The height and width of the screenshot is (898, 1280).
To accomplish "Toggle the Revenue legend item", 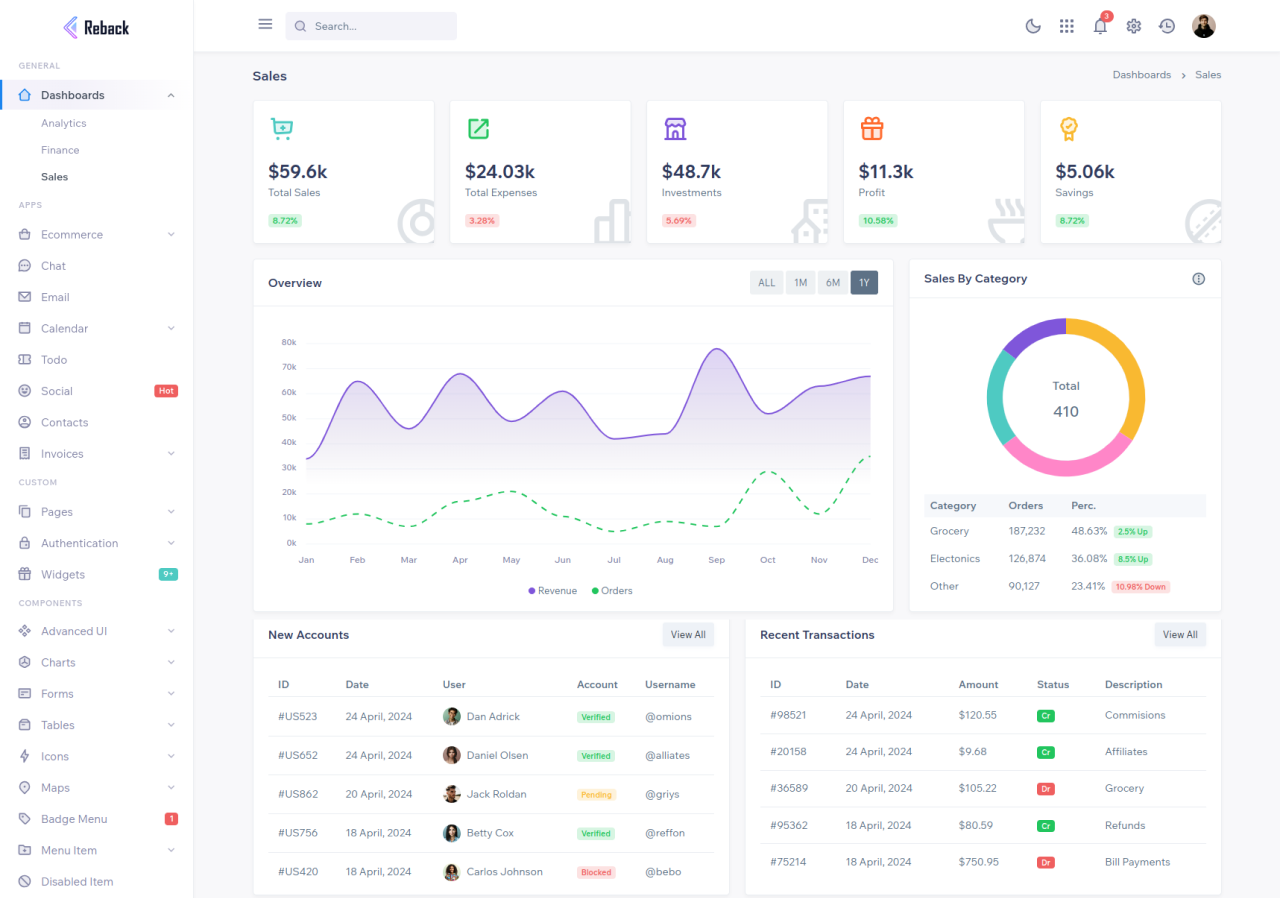I will 553,591.
